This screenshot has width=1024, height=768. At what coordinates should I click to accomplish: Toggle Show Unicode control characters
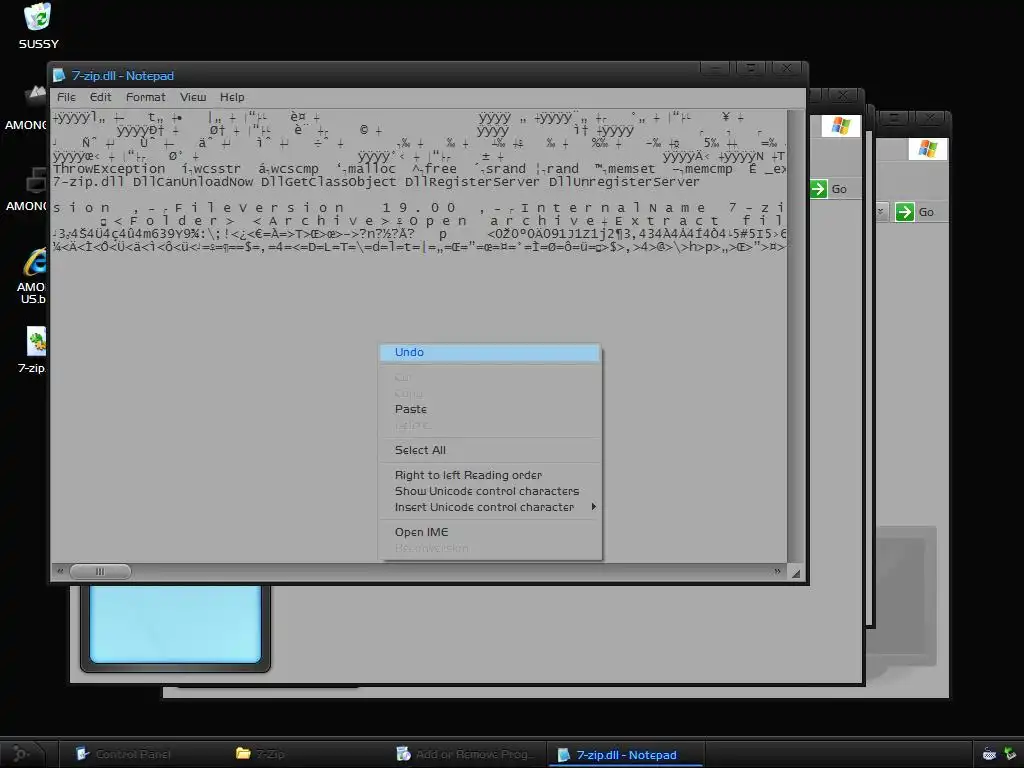point(489,491)
